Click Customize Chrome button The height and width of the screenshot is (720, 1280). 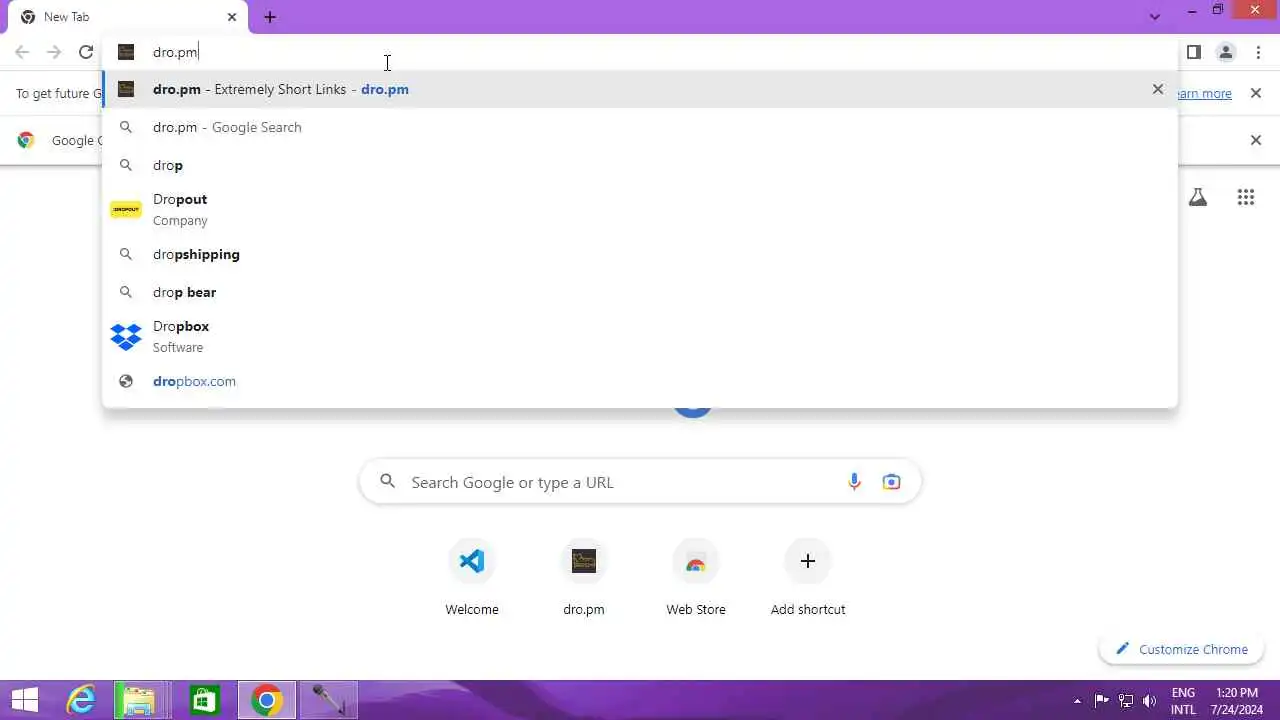[1182, 649]
